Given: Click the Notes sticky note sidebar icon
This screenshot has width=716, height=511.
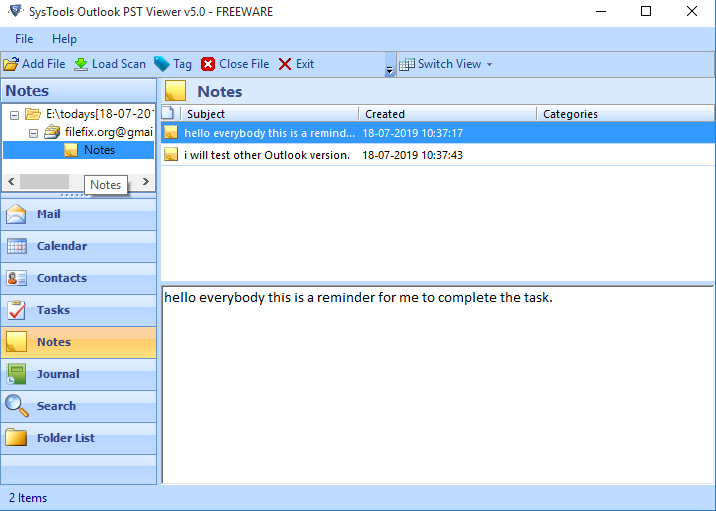Looking at the screenshot, I should (x=16, y=342).
